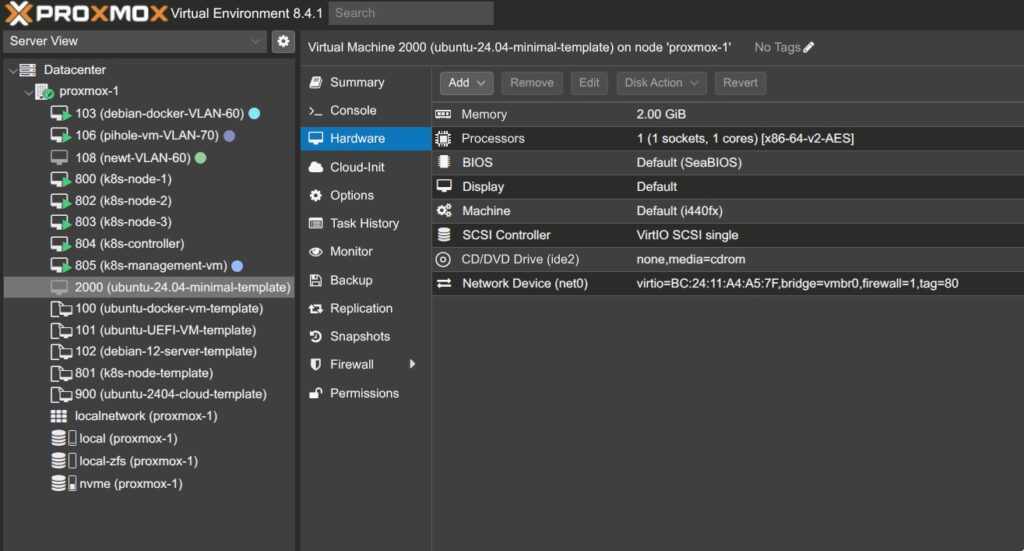This screenshot has width=1024, height=551.
Task: Select the Hardware tab
Action: click(x=366, y=138)
